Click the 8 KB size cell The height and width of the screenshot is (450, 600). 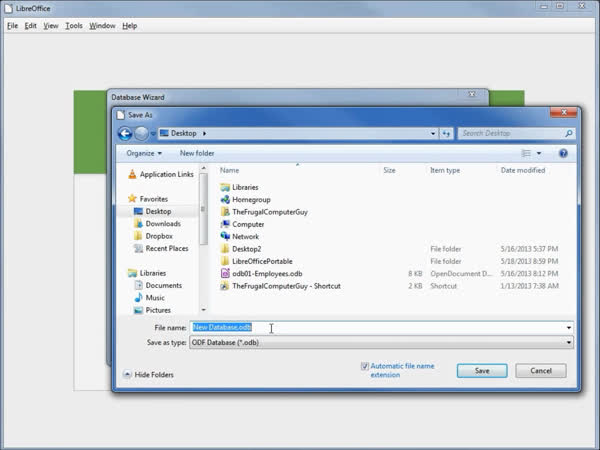415,274
